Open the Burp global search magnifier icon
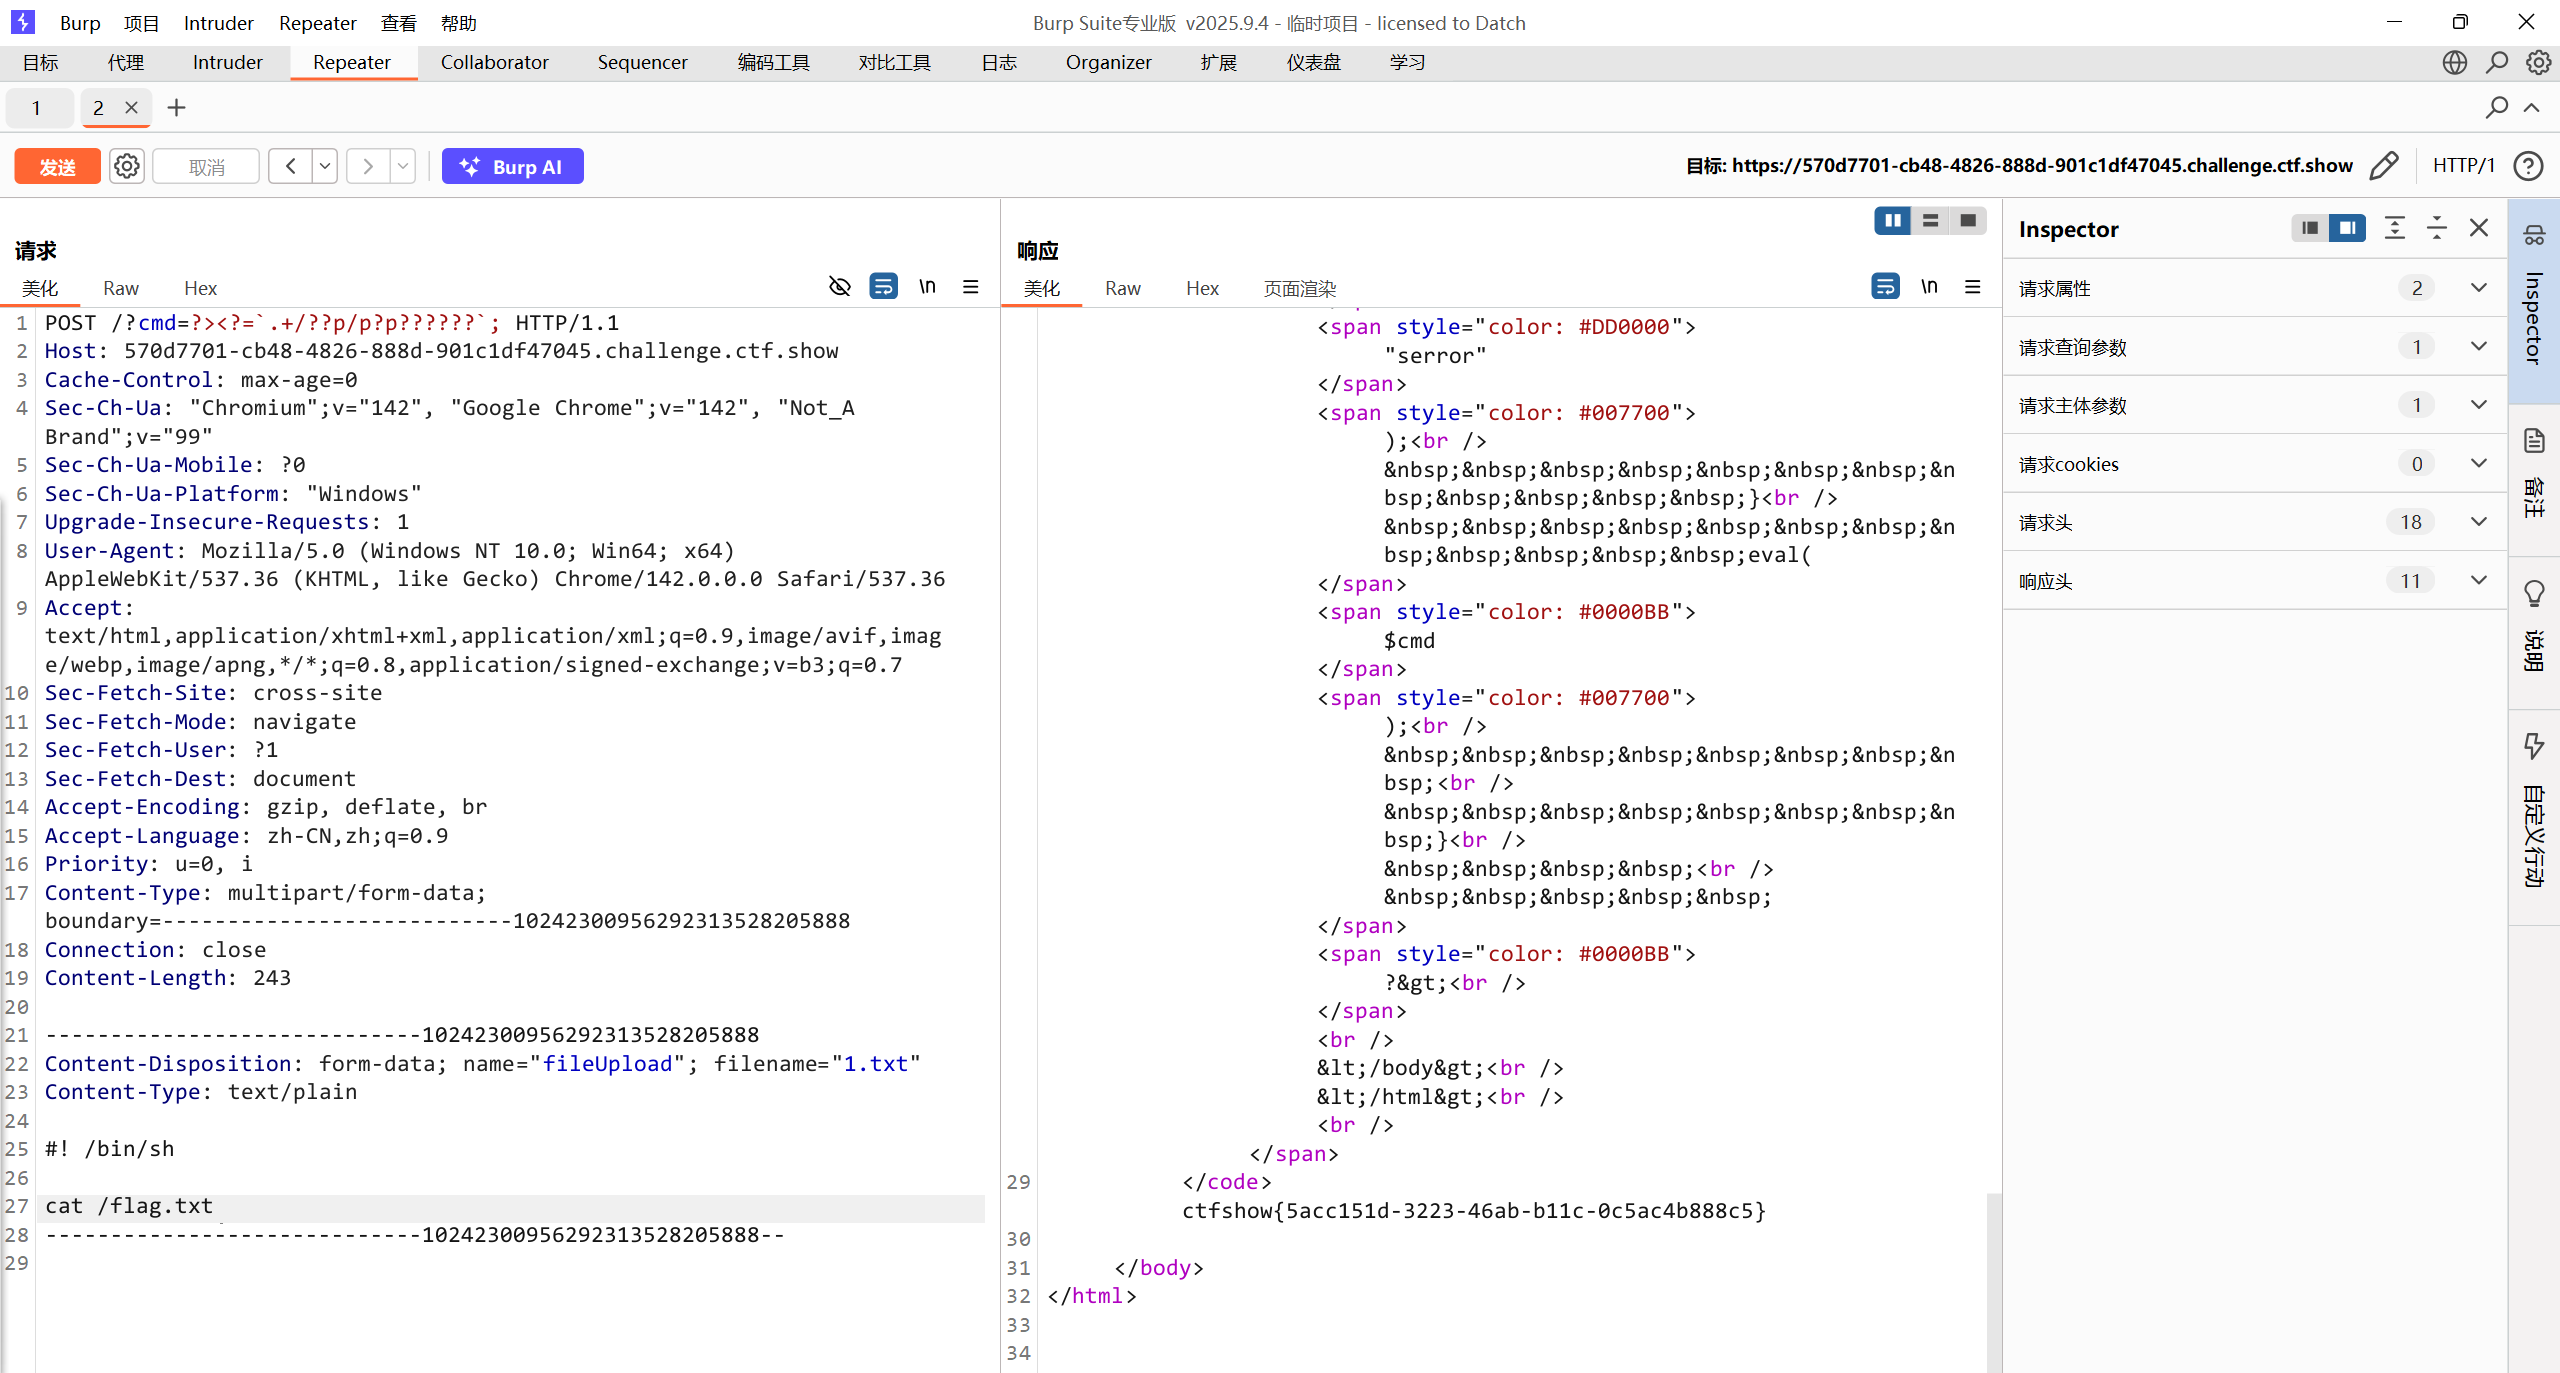2560x1373 pixels. [x=2496, y=62]
